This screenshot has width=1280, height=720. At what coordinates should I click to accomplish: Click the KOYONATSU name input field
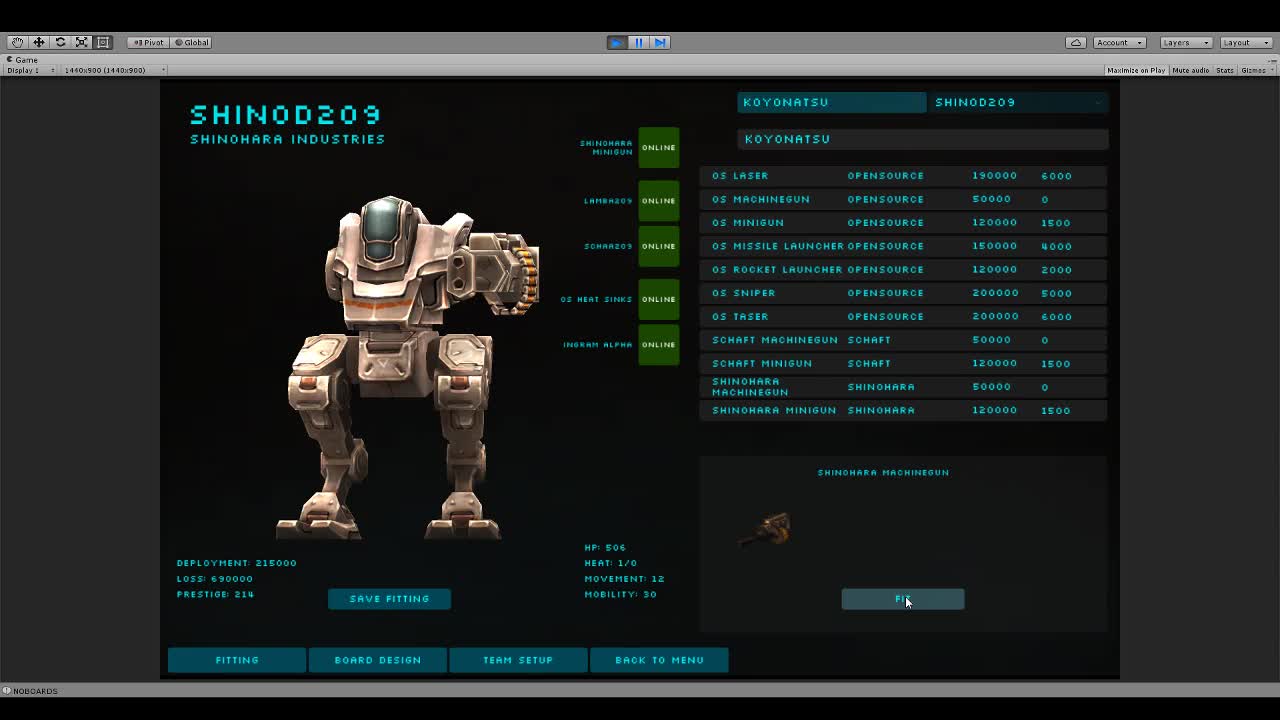(x=922, y=139)
